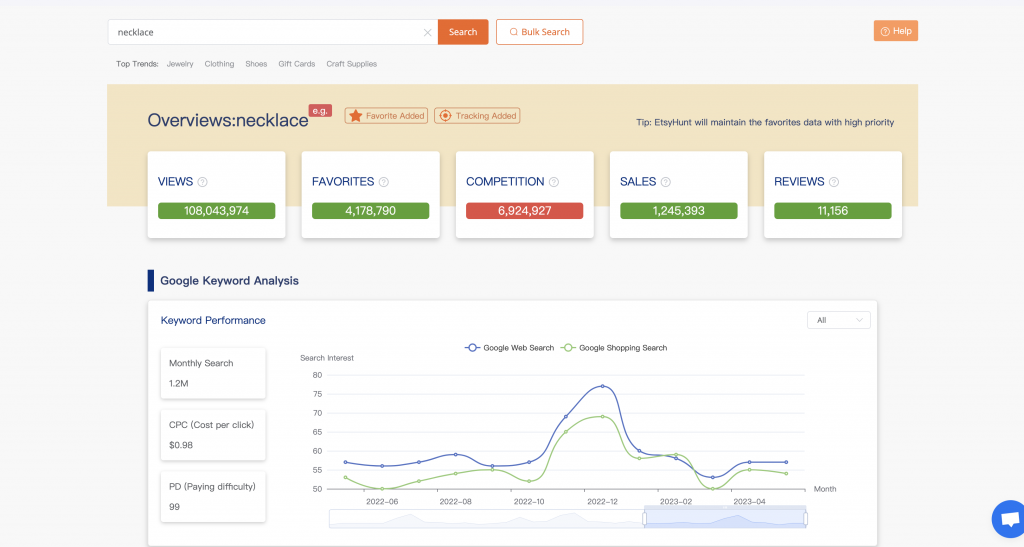Toggle the Tracking Added button
The image size is (1024, 547).
[x=477, y=116]
